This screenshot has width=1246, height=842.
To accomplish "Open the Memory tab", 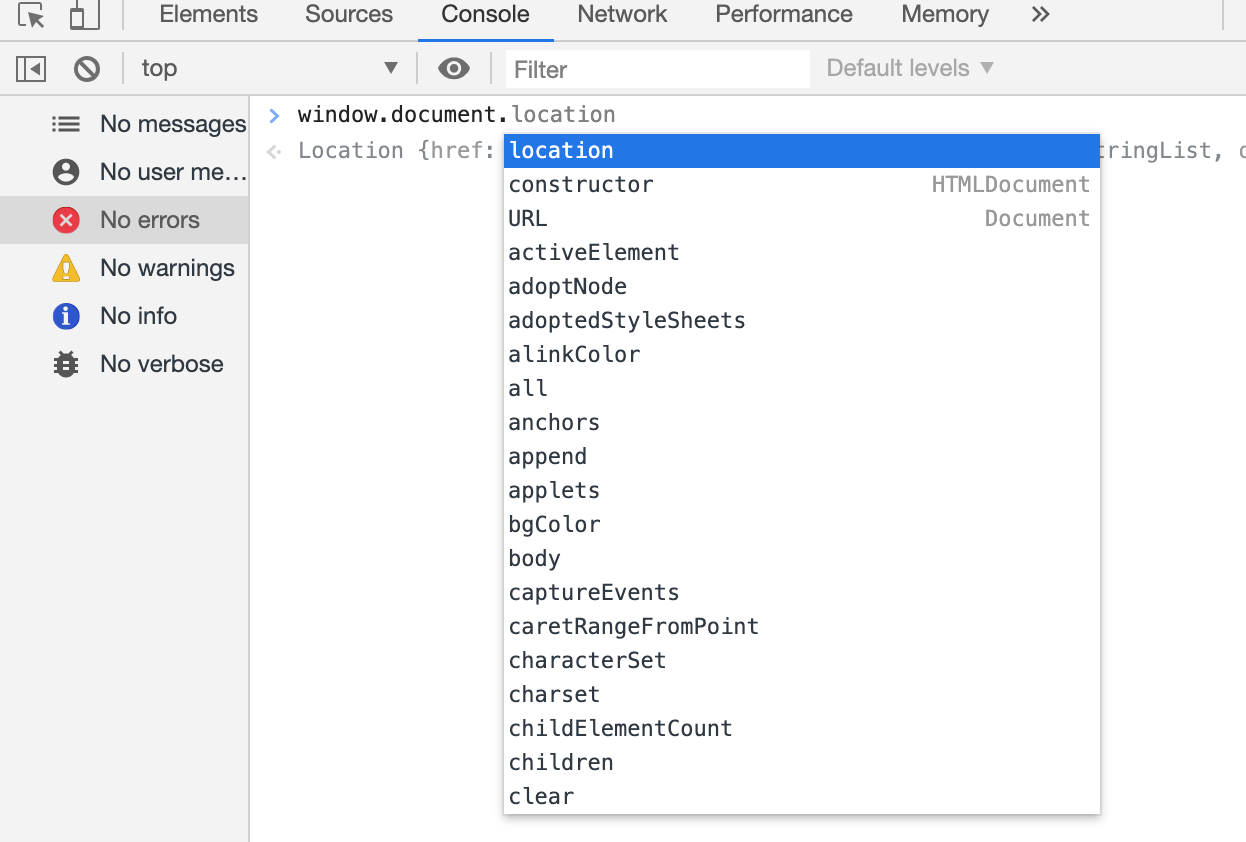I will coord(945,15).
